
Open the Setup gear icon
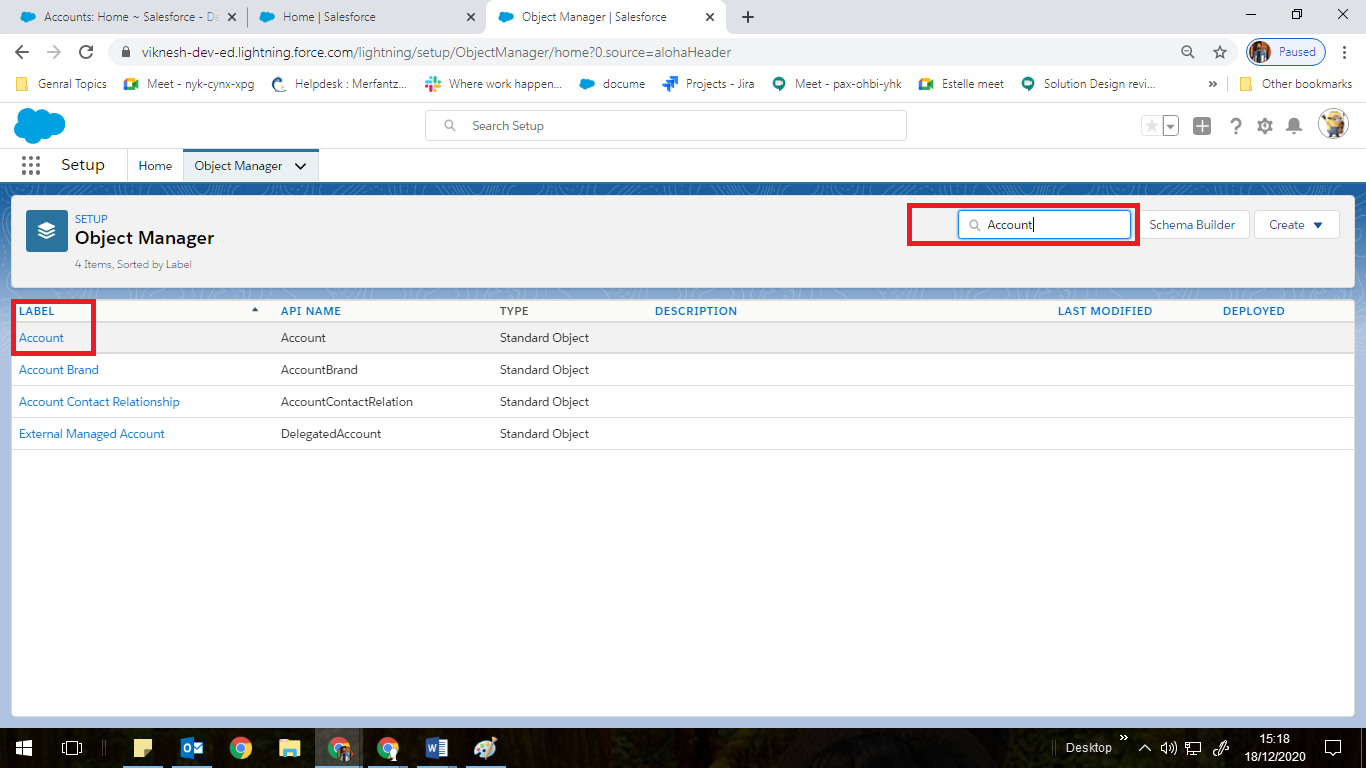click(1266, 126)
